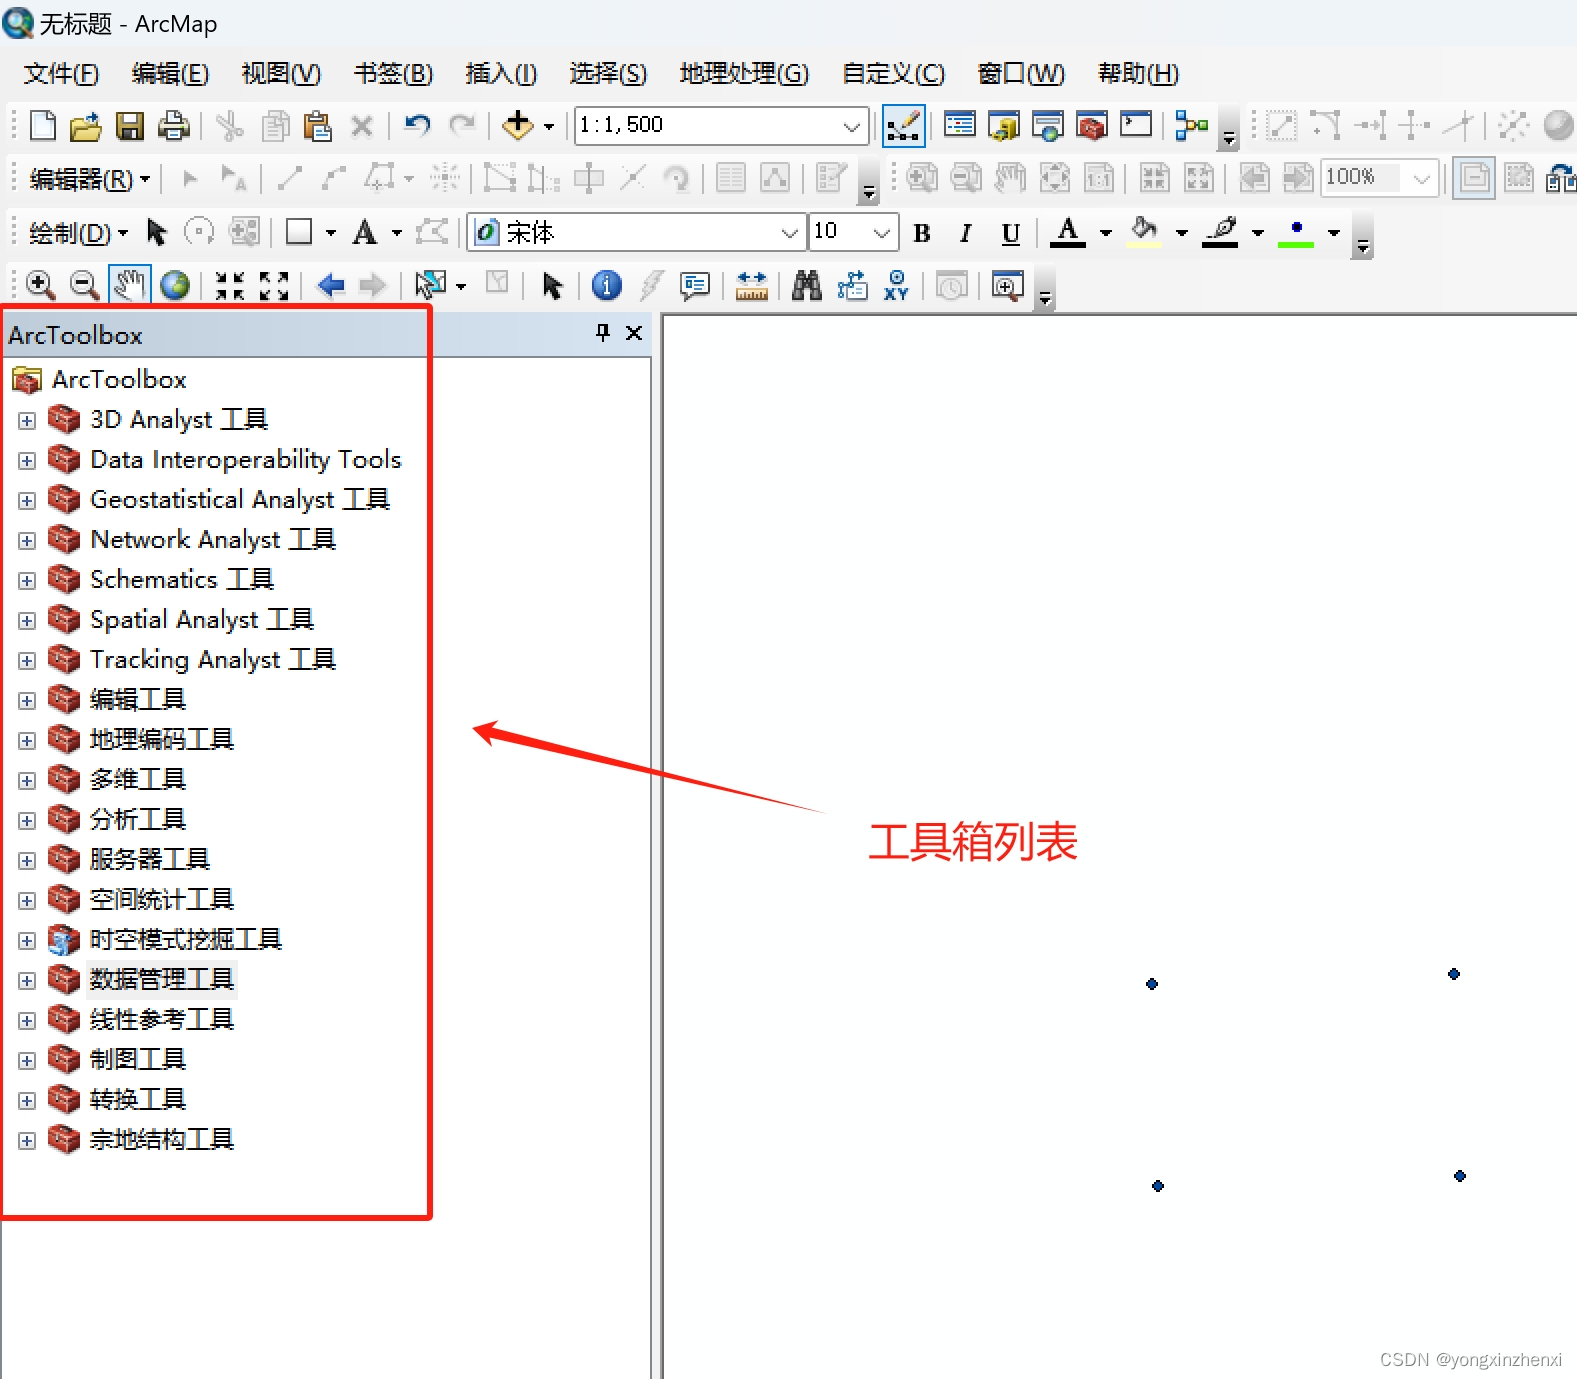Expand the 转换工具 toolbox
Image resolution: width=1577 pixels, height=1379 pixels.
[27, 1101]
